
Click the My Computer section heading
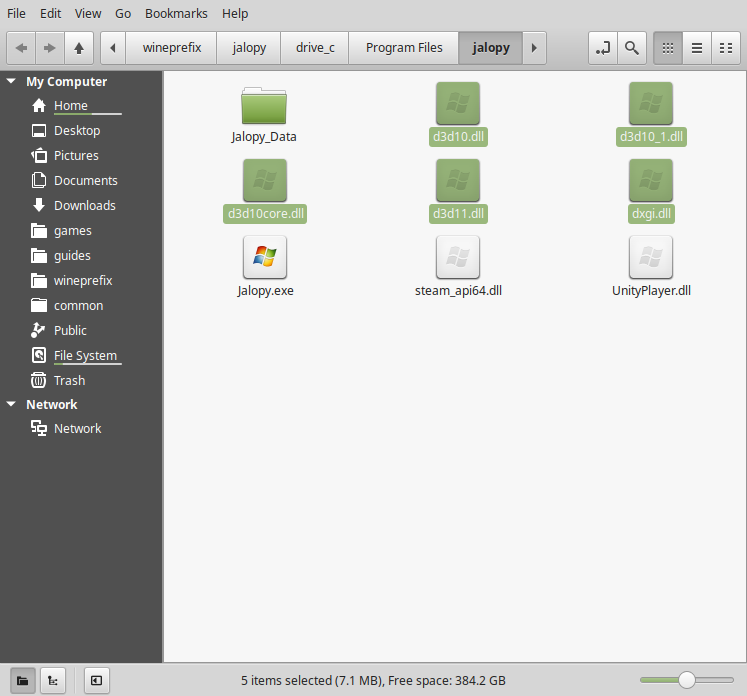[x=67, y=81]
